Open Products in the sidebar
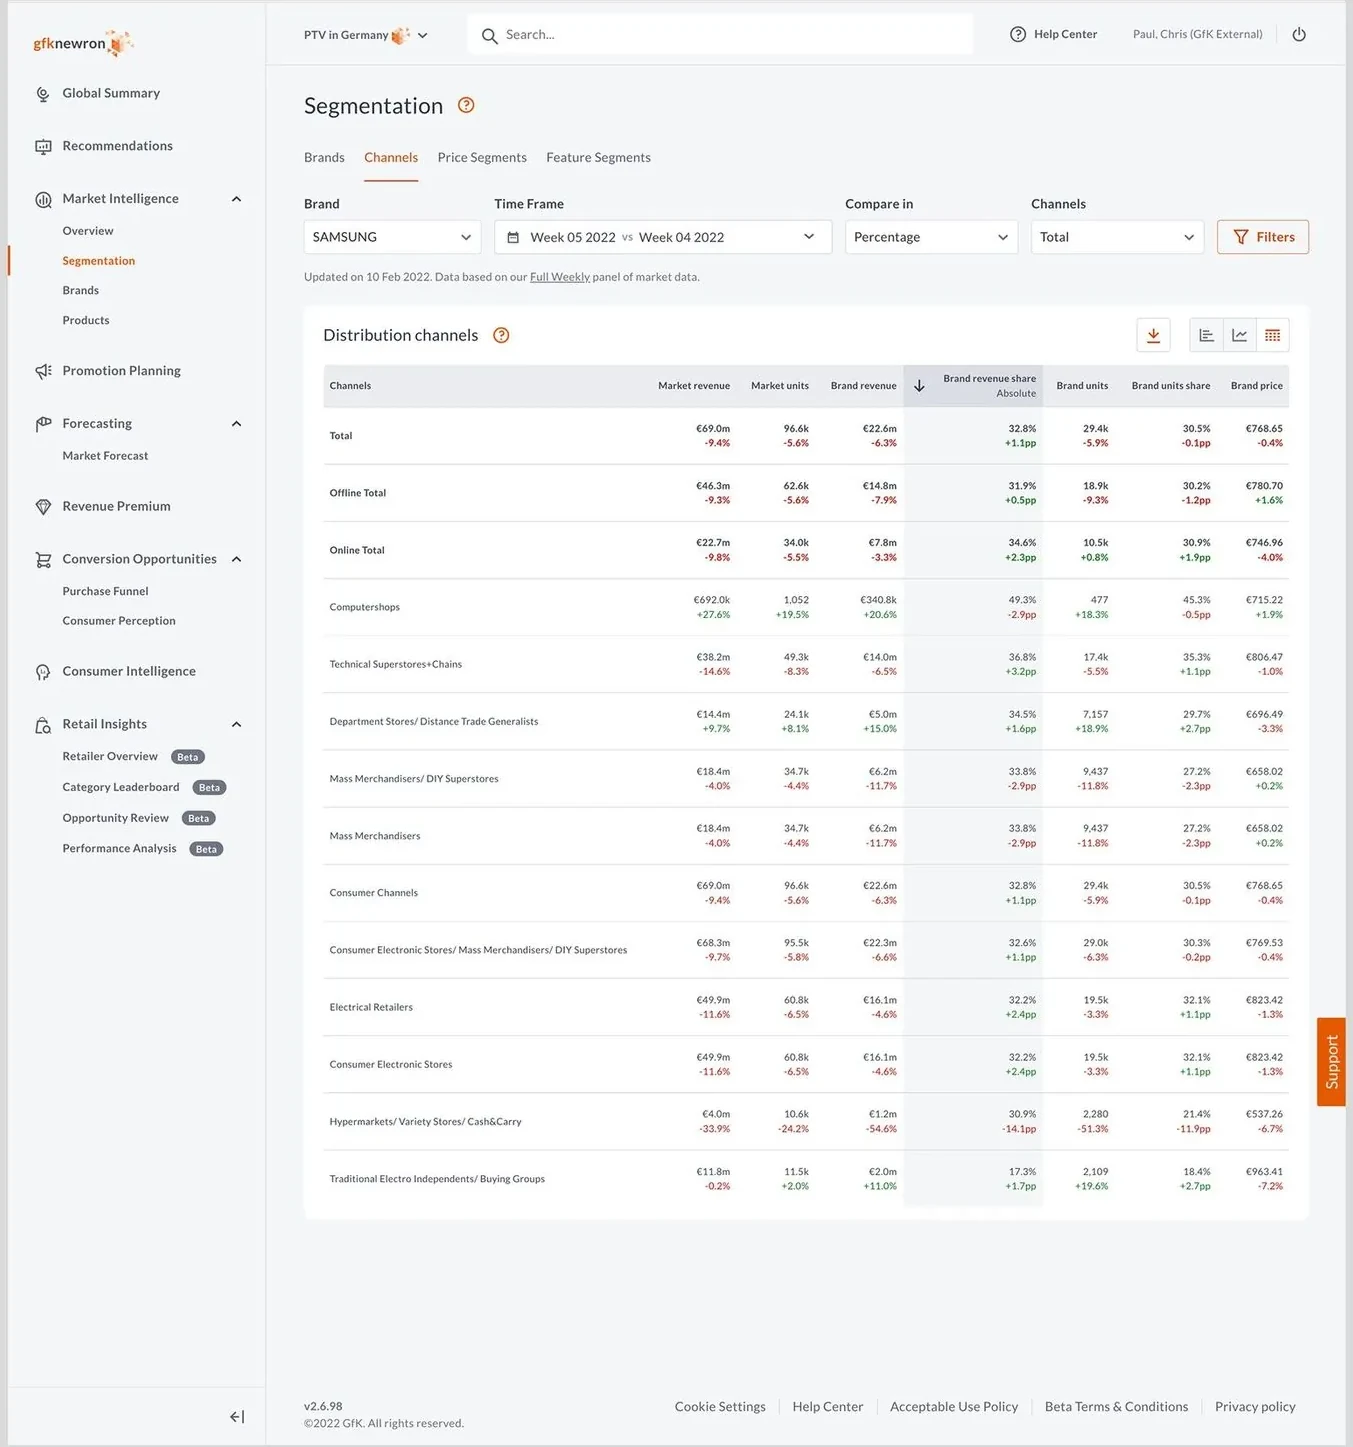Image resolution: width=1353 pixels, height=1447 pixels. click(86, 321)
